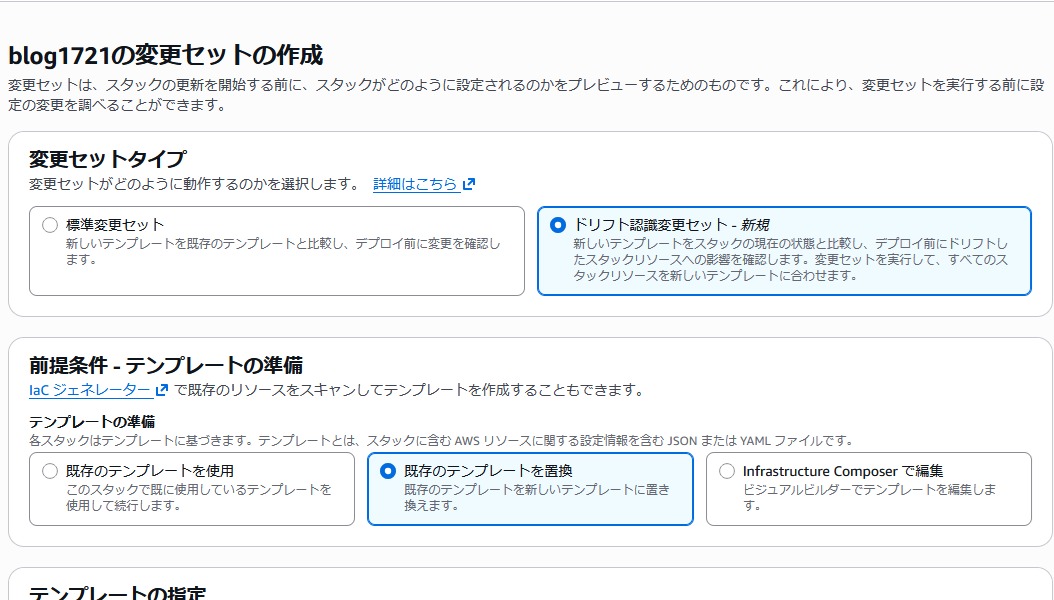
Task: Select the 標準変更セット radio button
Action: pos(50,225)
